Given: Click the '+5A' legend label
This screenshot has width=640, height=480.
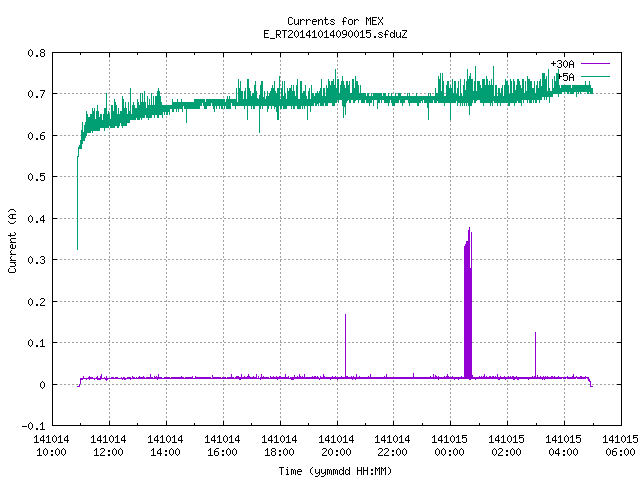Looking at the screenshot, I should click(566, 77).
